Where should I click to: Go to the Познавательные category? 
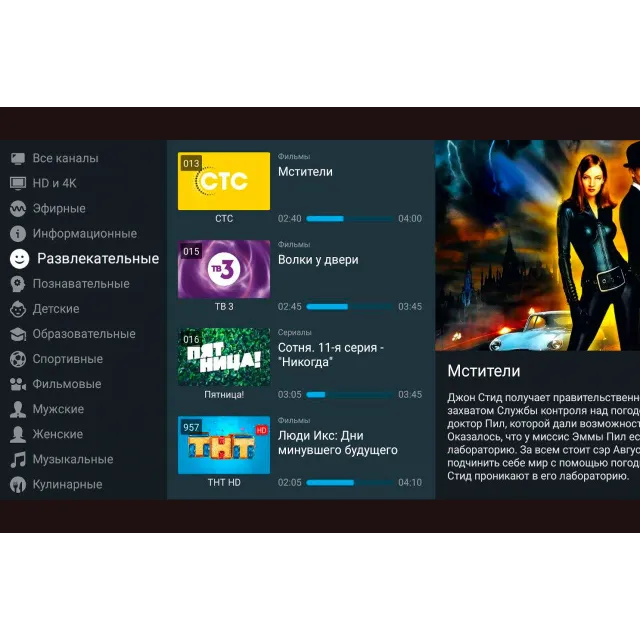83,284
